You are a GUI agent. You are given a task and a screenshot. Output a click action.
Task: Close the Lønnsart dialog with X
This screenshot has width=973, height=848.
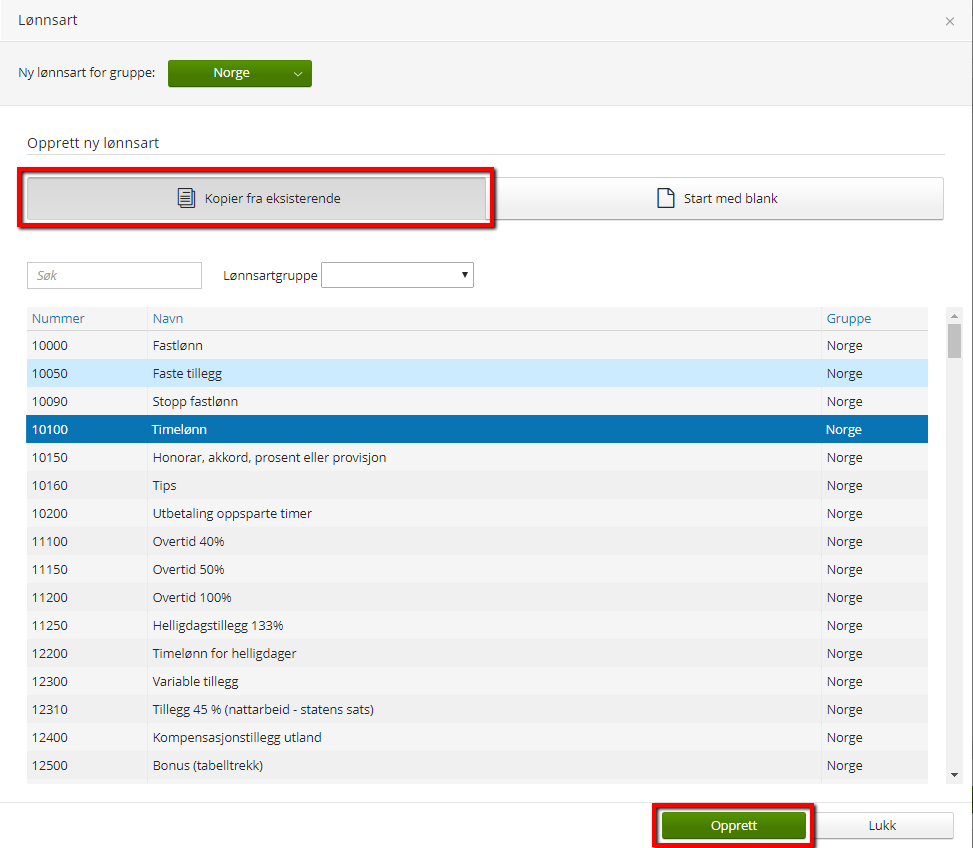tap(949, 22)
